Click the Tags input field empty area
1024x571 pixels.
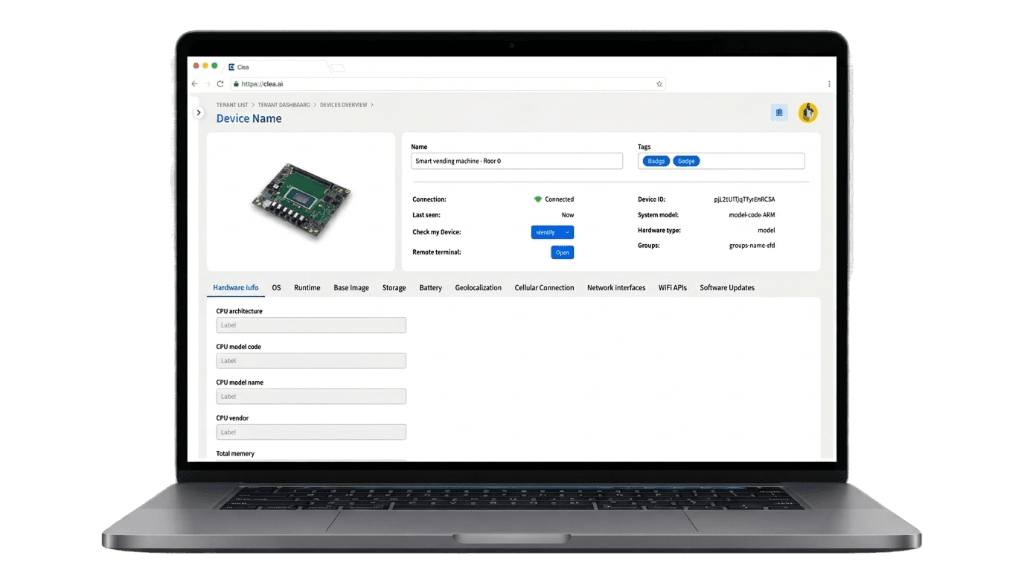(x=751, y=161)
